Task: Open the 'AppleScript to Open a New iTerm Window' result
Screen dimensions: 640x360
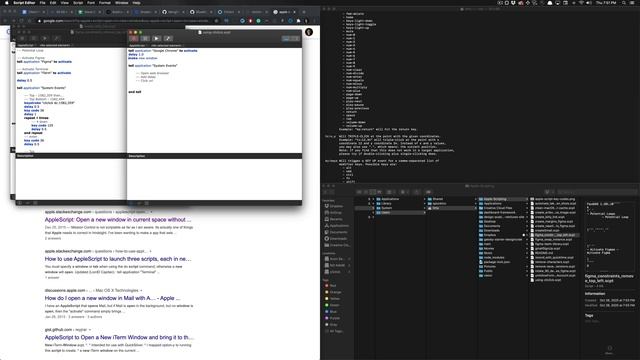Action: [x=119, y=337]
